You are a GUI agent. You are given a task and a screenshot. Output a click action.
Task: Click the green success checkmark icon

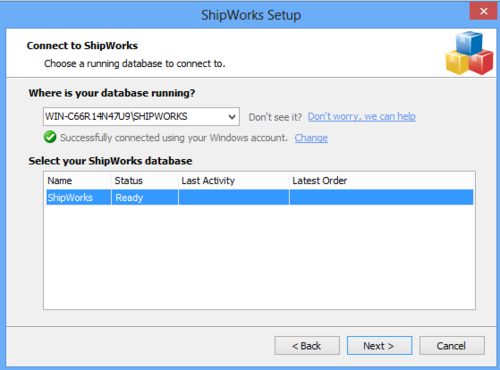(x=50, y=137)
